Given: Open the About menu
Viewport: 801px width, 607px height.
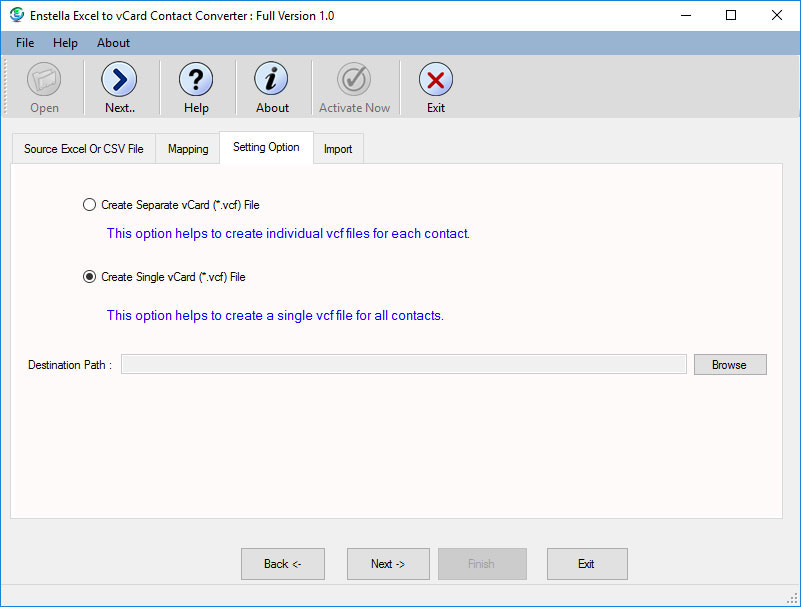Looking at the screenshot, I should (113, 43).
